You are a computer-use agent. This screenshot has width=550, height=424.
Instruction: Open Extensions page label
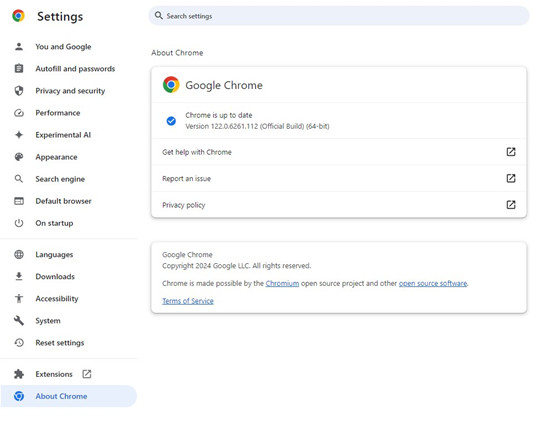(54, 374)
